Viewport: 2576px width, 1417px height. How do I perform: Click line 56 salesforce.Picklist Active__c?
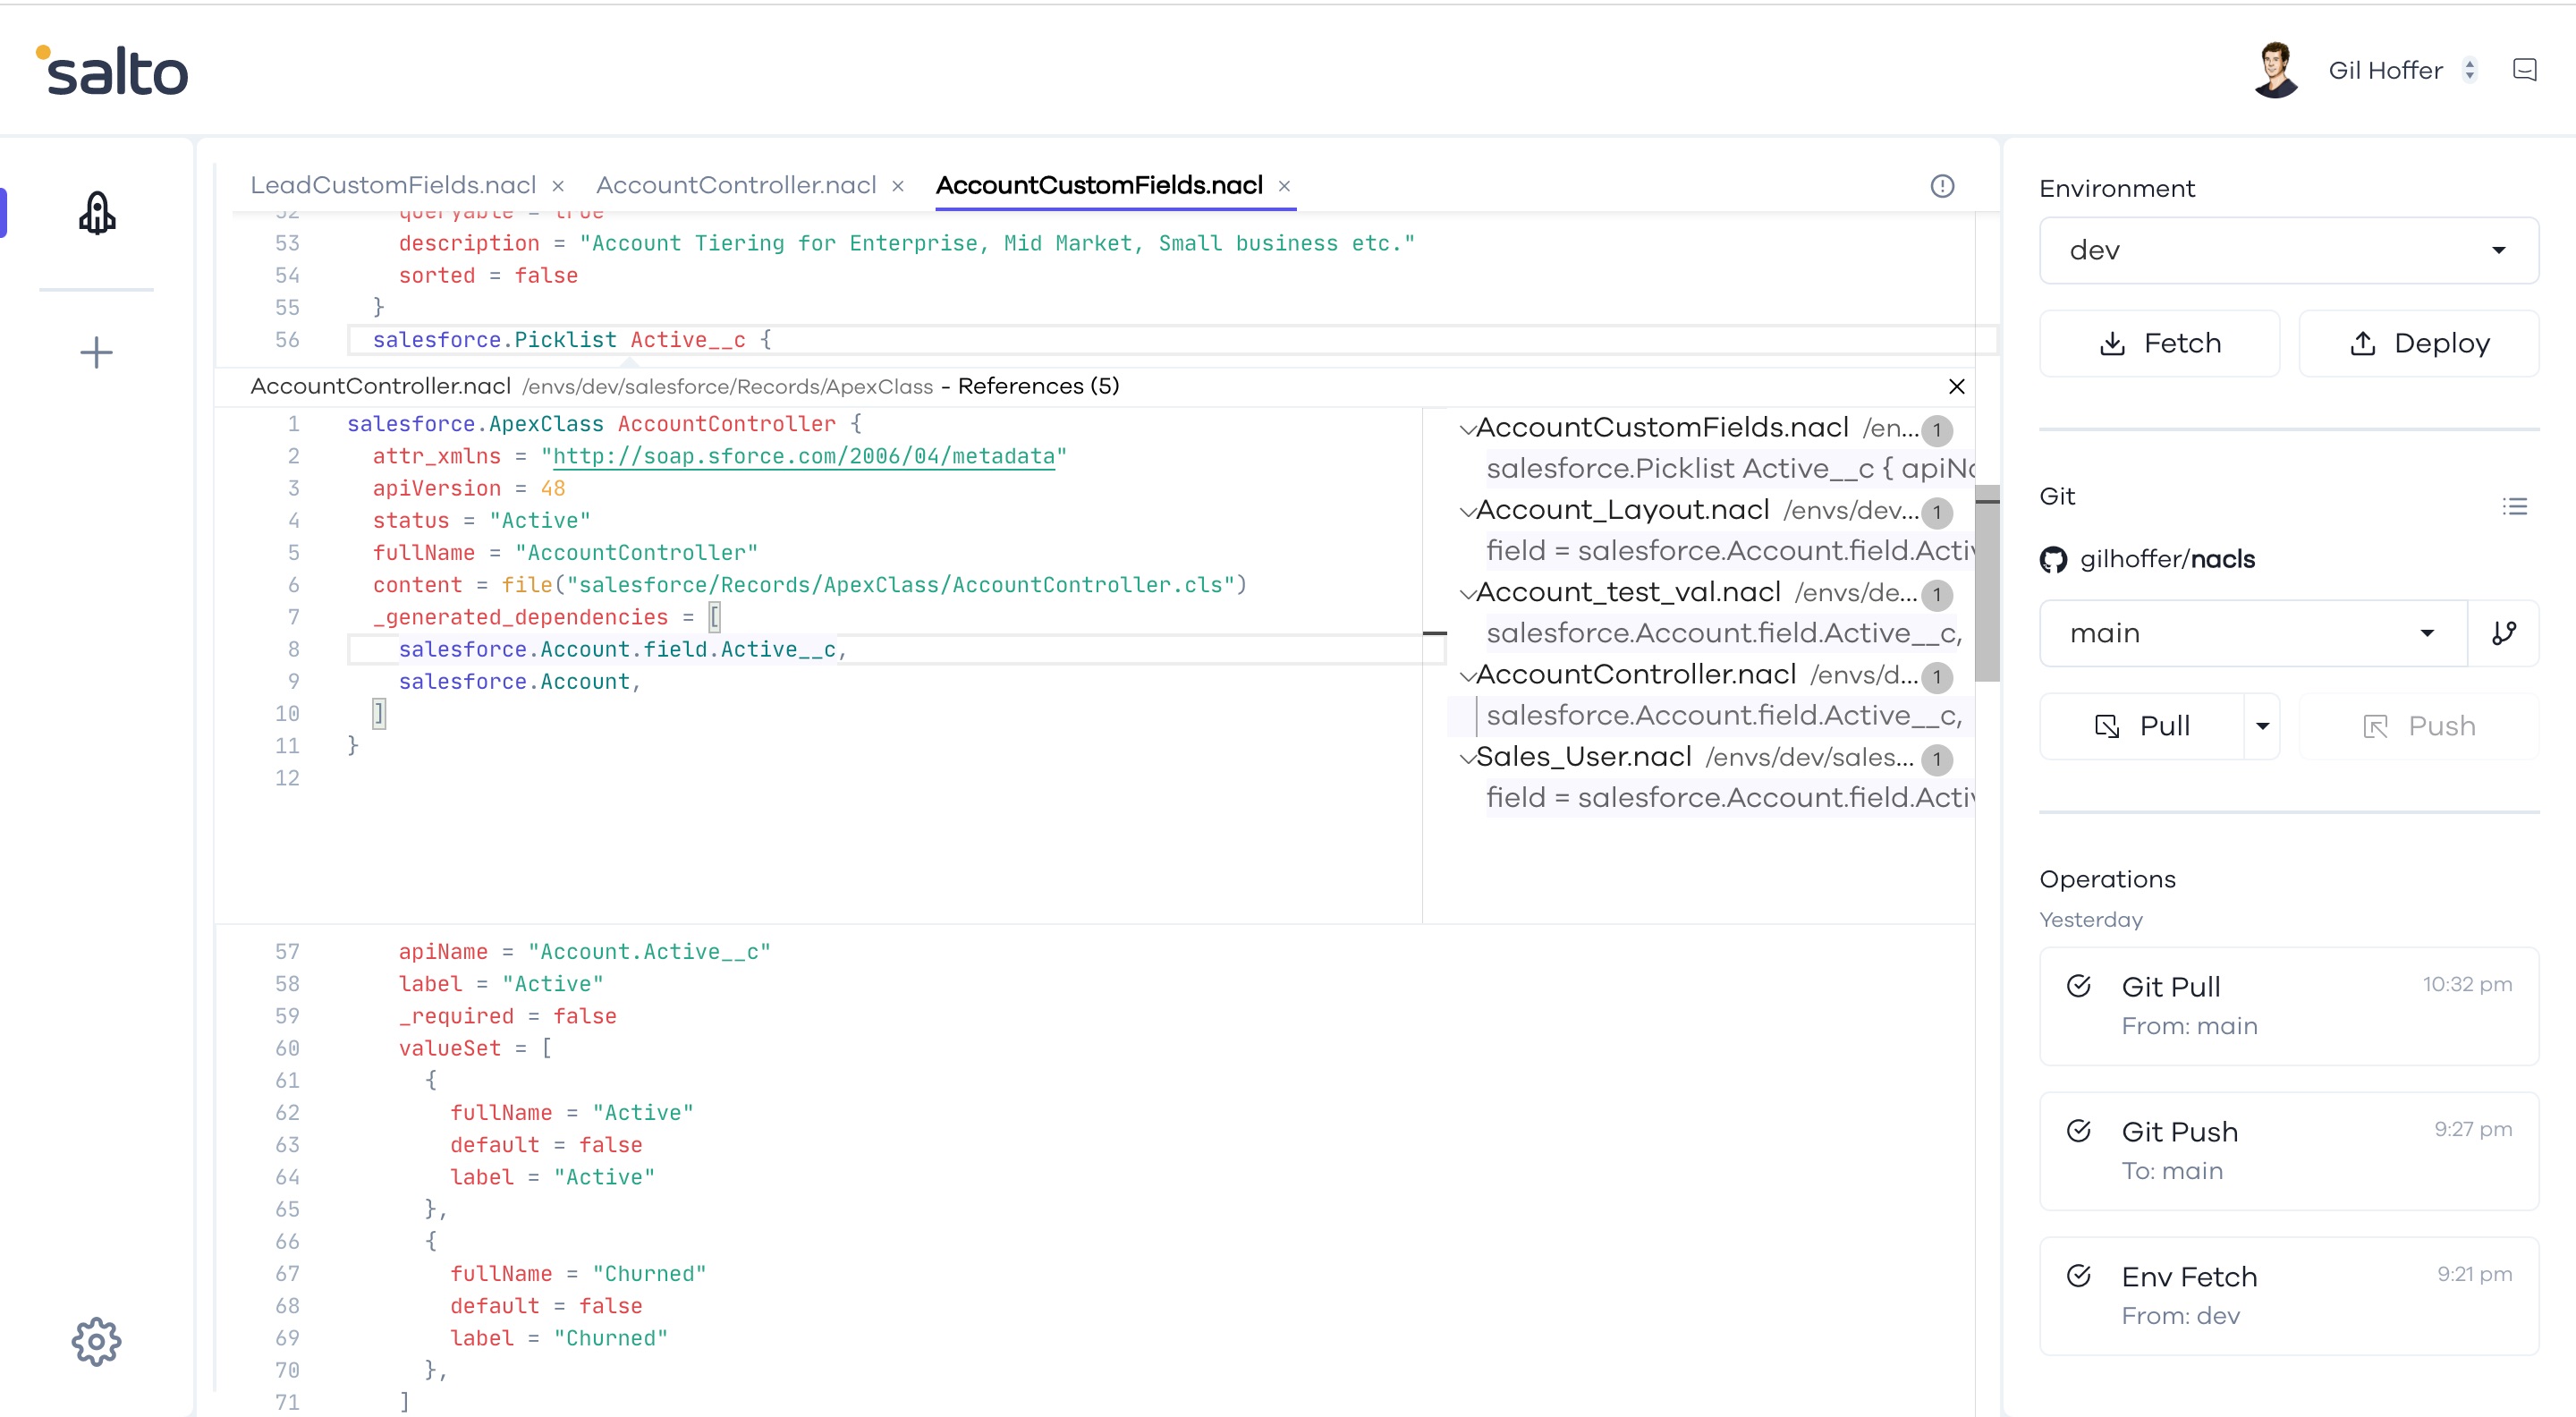click(572, 340)
